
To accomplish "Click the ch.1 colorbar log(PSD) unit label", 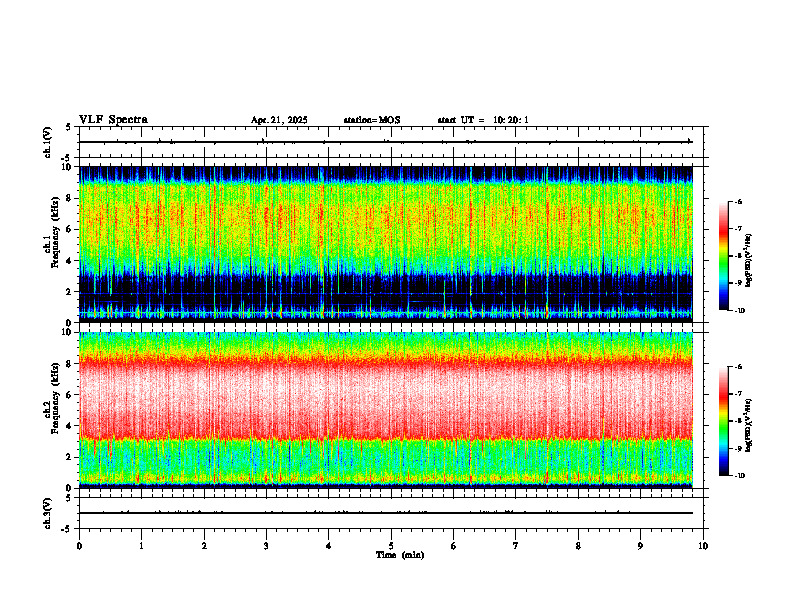I will (x=749, y=261).
